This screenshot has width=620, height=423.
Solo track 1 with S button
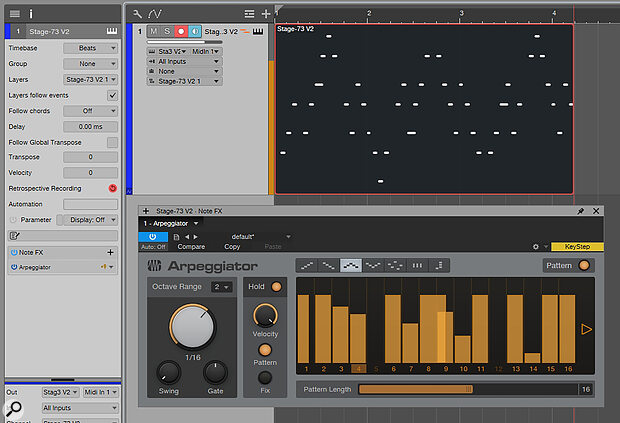click(167, 31)
